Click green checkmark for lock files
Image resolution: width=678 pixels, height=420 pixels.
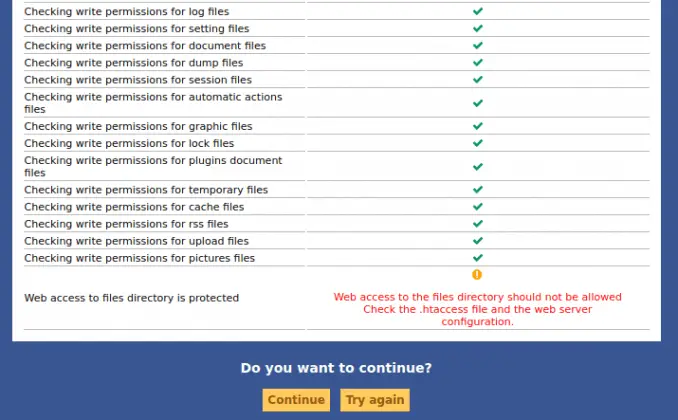click(478, 143)
